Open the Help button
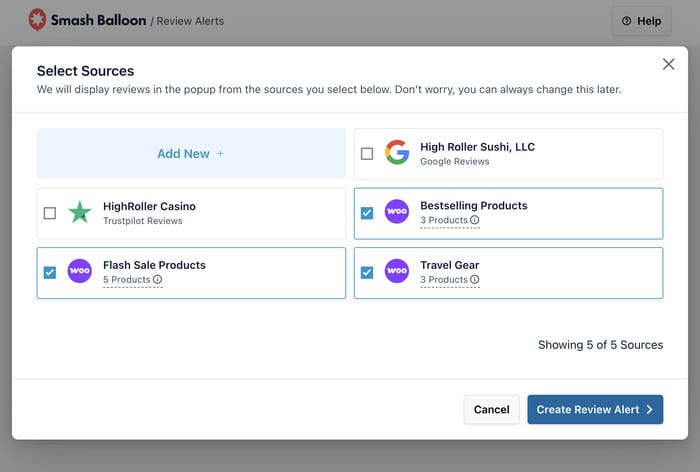 pos(641,21)
